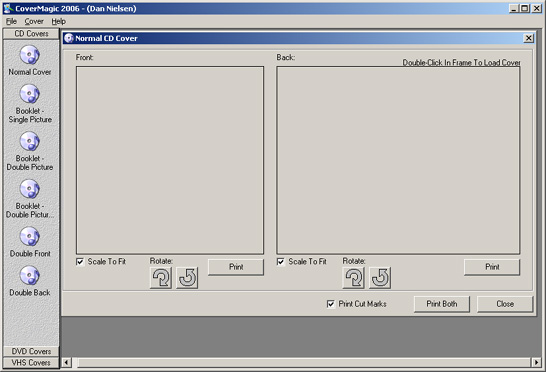546x372 pixels.
Task: Print the front cover
Action: click(236, 267)
